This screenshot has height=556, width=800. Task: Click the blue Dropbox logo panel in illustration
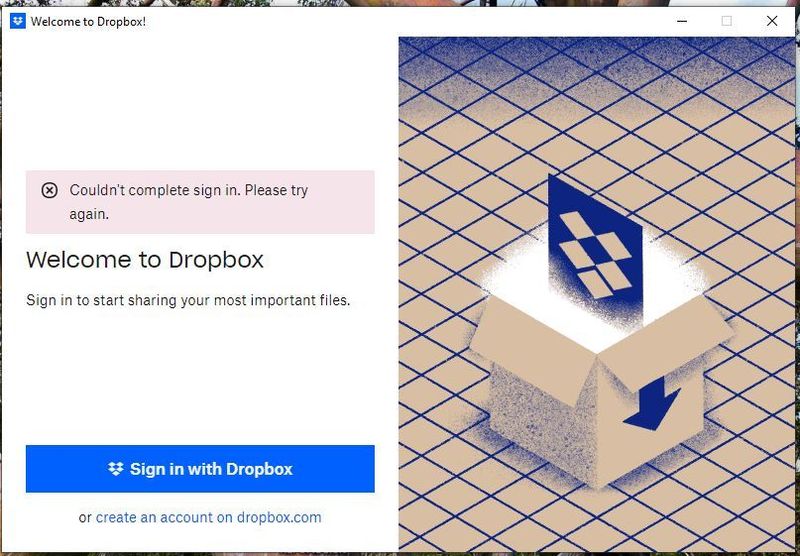click(595, 250)
